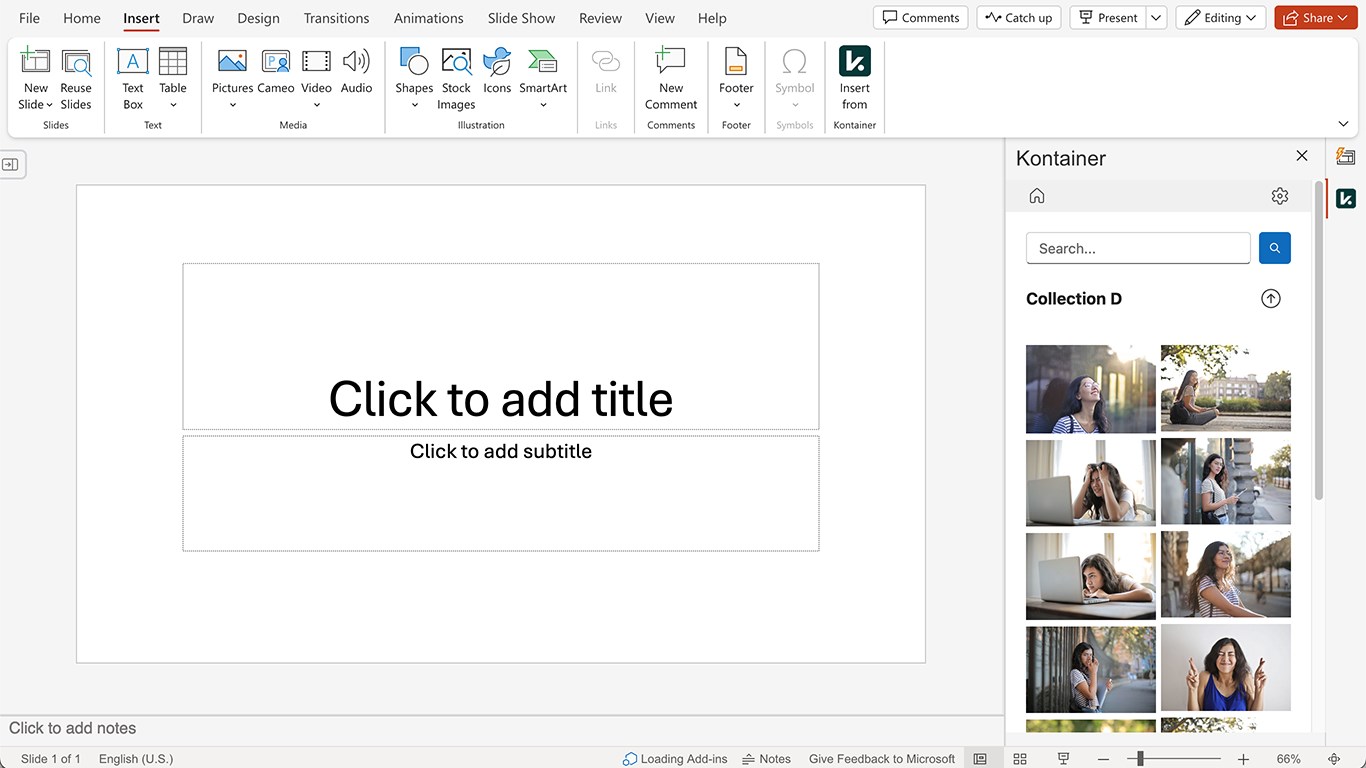Select the woman frustrated at laptop photo
Image resolution: width=1366 pixels, height=768 pixels.
coord(1091,482)
